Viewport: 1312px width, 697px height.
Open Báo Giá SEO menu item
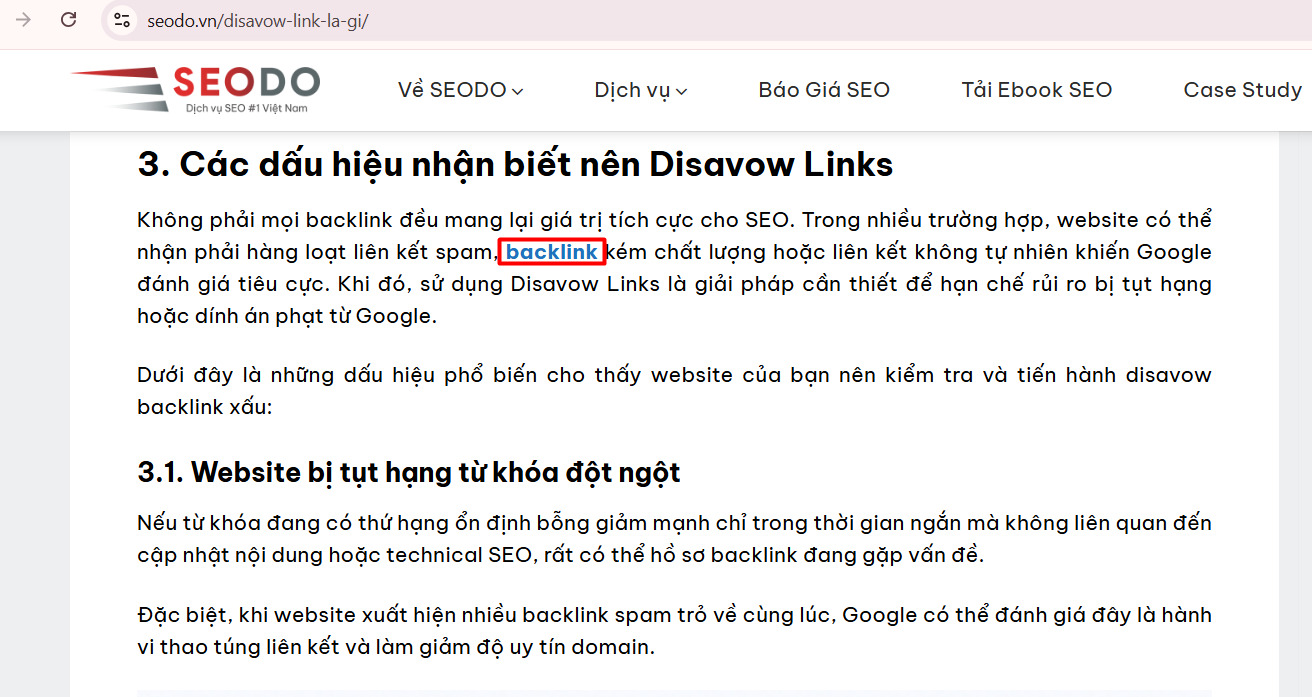824,90
